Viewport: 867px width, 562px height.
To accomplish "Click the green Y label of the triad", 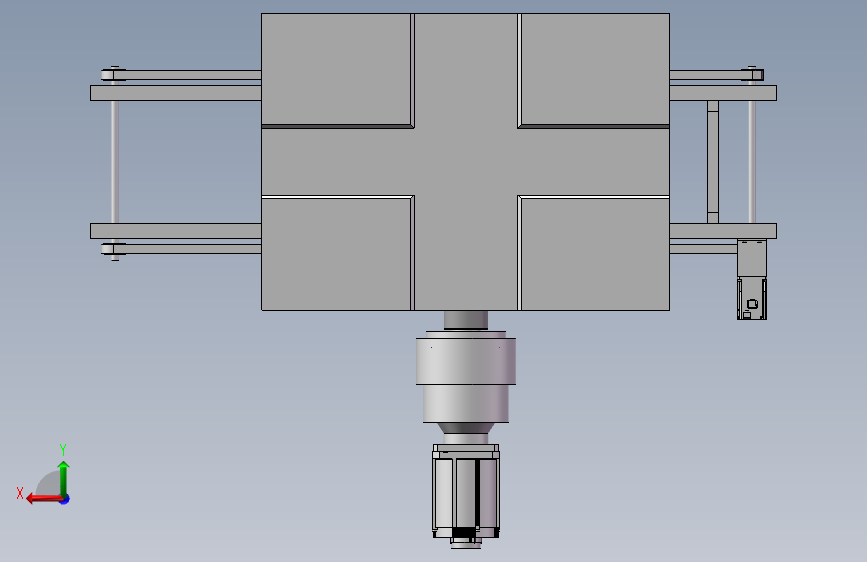I will pos(63,449).
